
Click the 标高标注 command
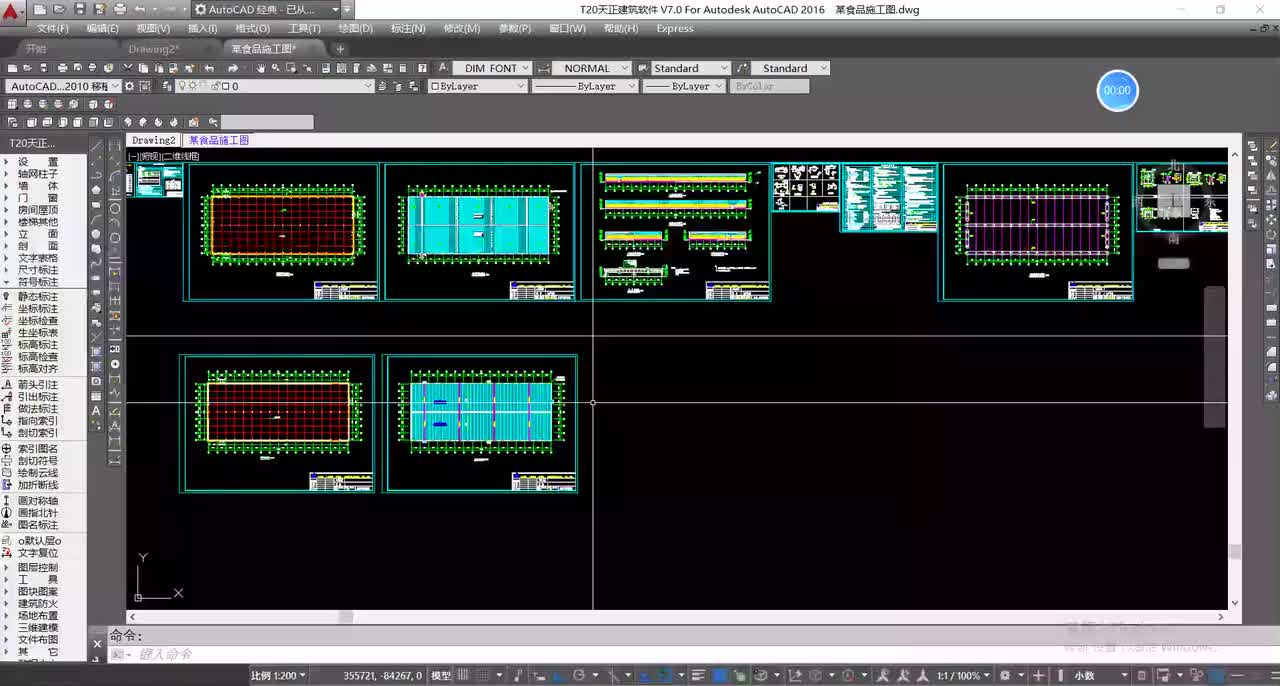(x=38, y=345)
